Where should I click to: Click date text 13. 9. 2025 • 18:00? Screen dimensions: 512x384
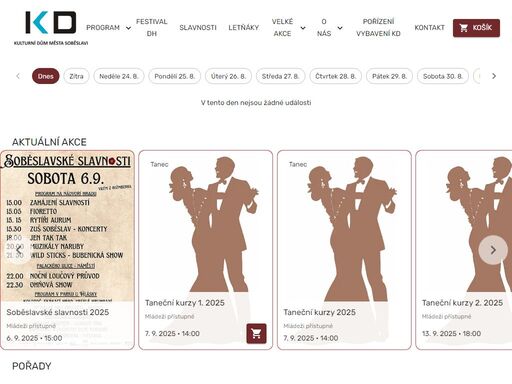point(451,334)
